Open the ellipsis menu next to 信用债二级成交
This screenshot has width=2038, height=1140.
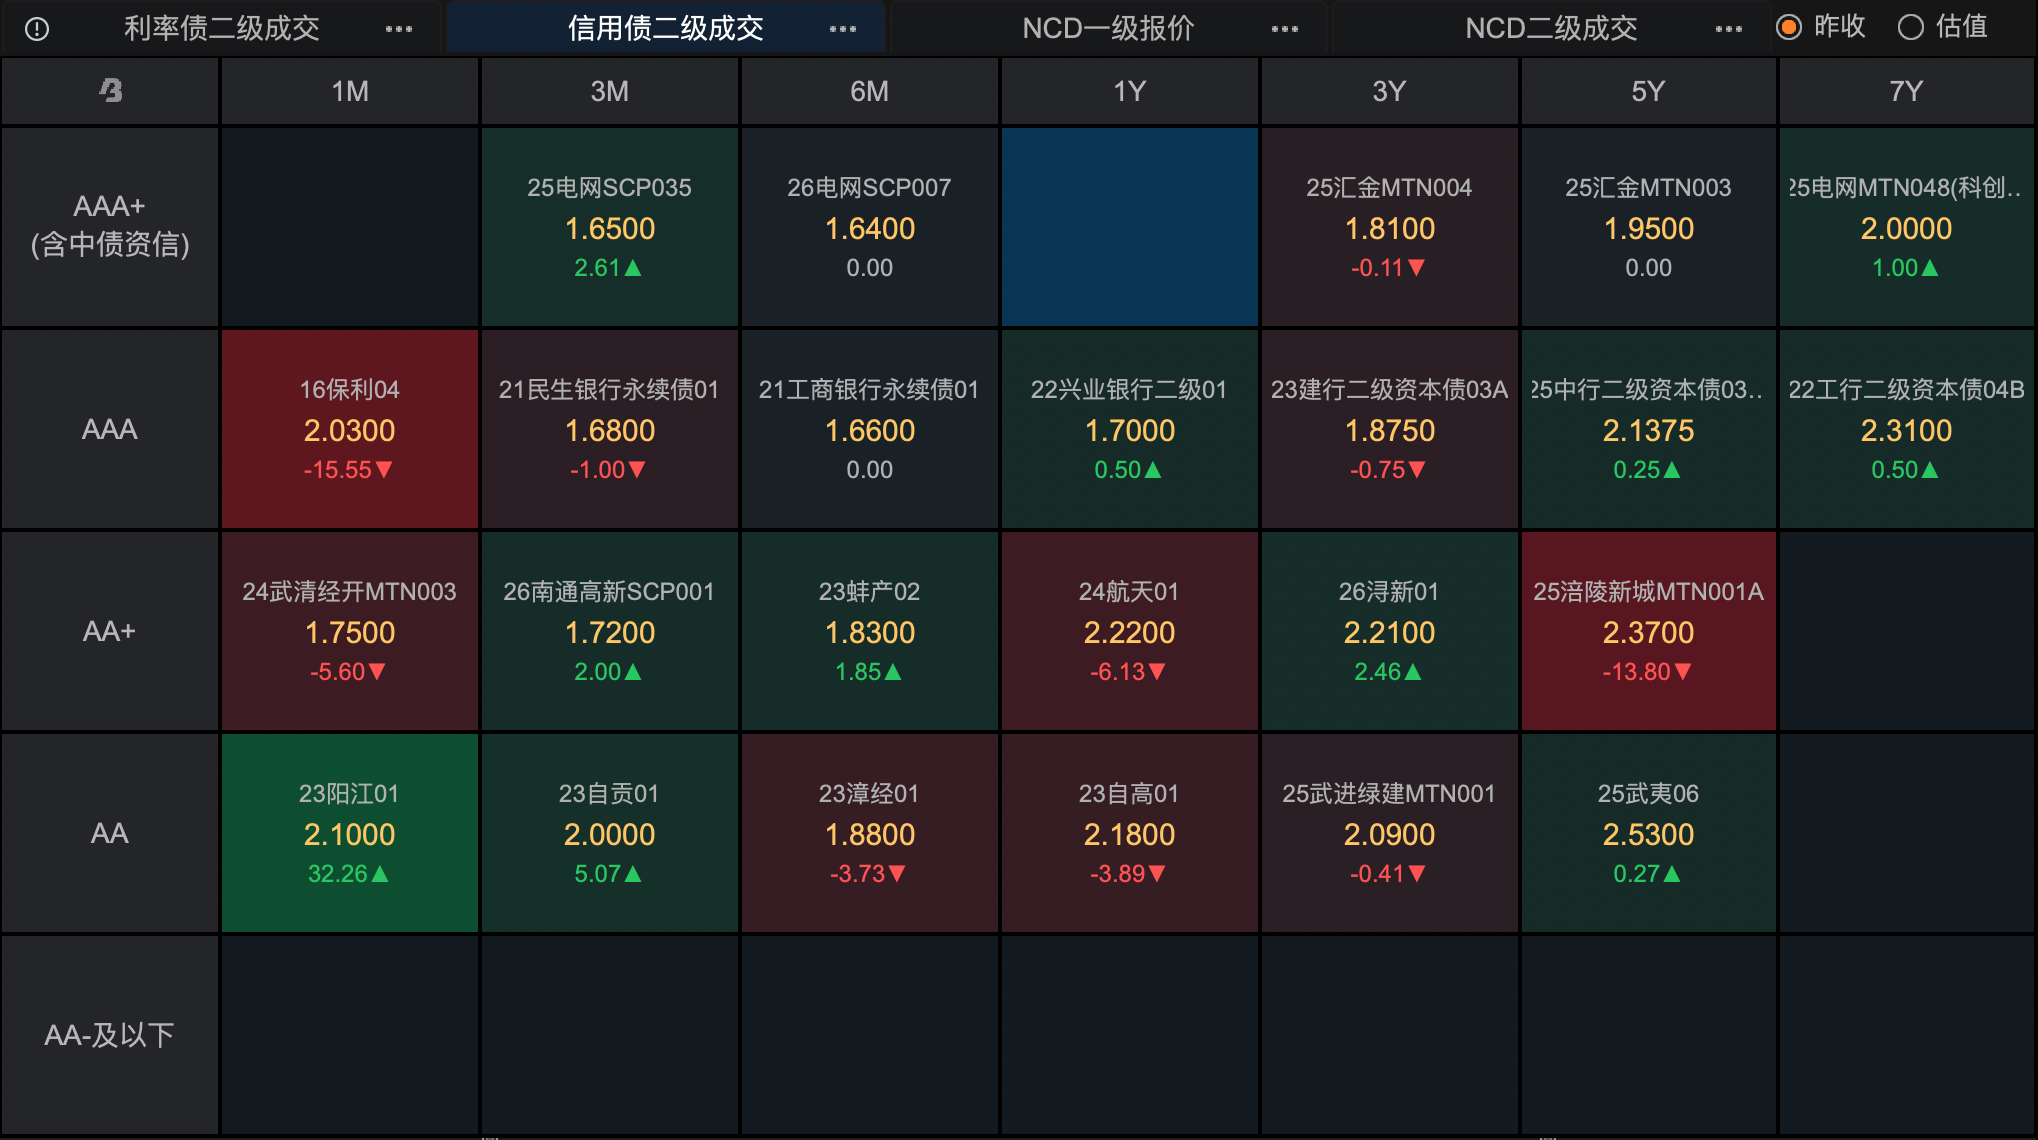click(843, 29)
